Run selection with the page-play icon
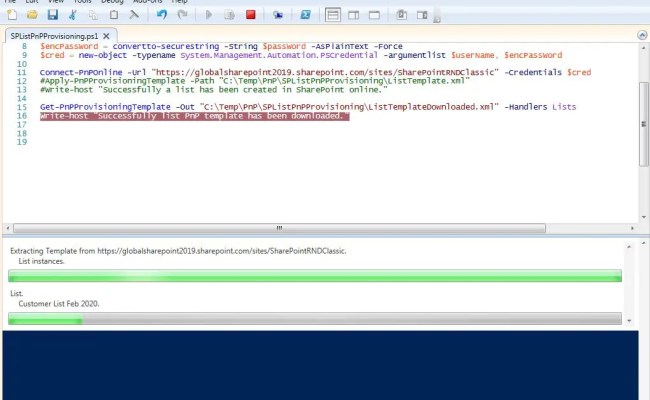This screenshot has width=650, height=400. tap(229, 15)
